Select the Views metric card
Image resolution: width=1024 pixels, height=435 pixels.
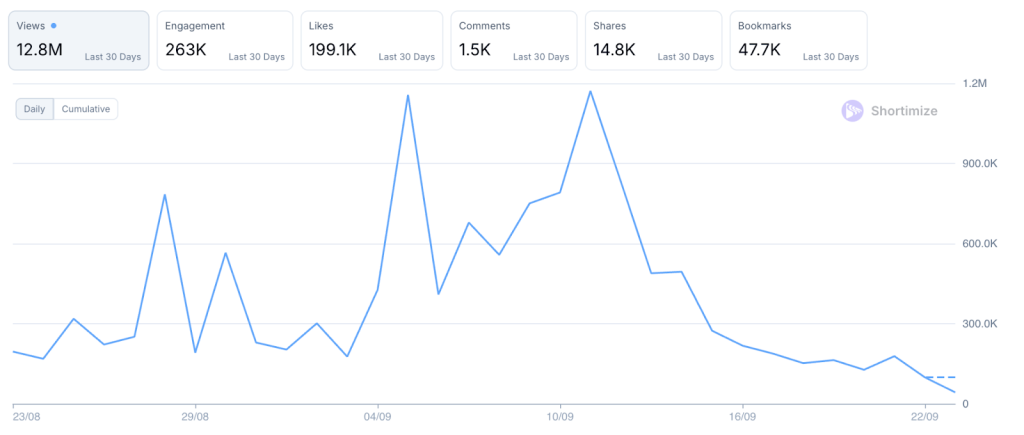click(78, 41)
